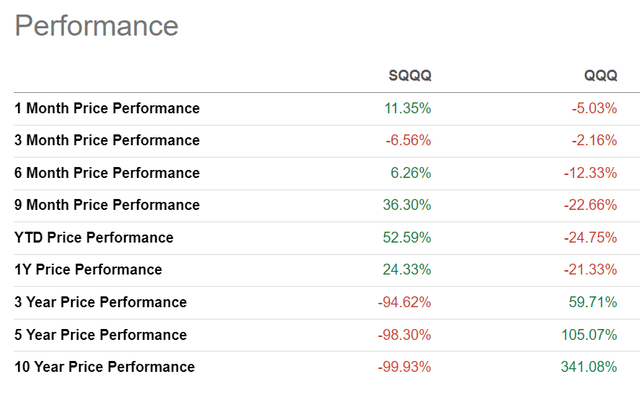Click the 3 Year Price Performance label

[x=100, y=302]
